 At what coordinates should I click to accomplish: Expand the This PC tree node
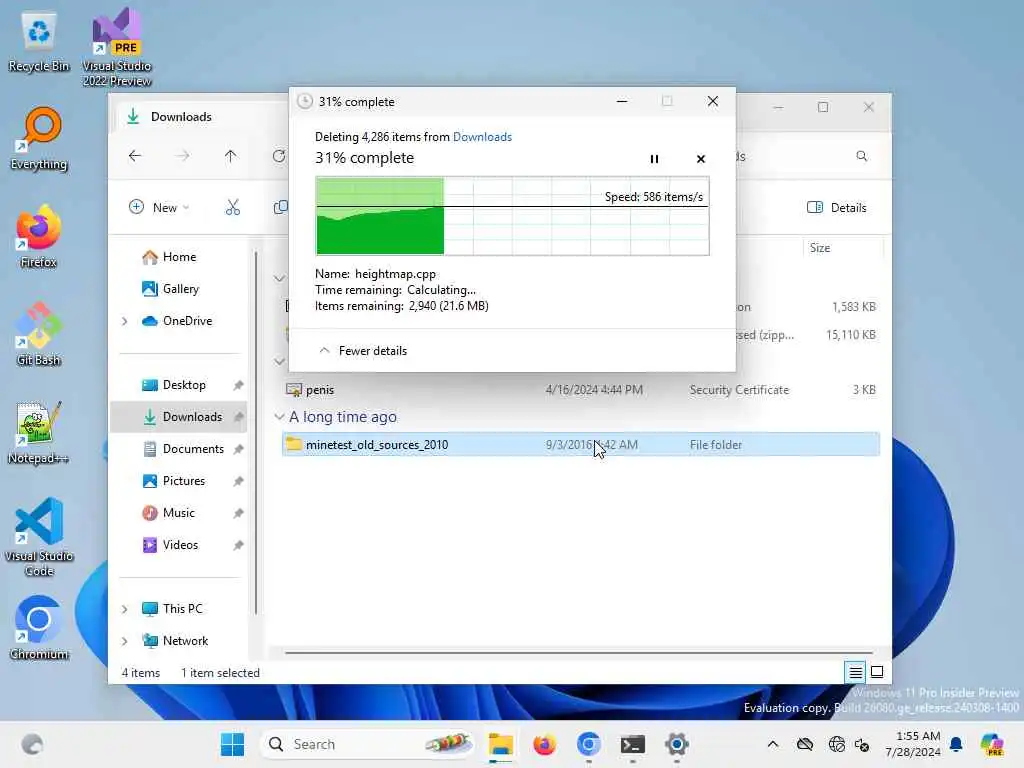[125, 609]
